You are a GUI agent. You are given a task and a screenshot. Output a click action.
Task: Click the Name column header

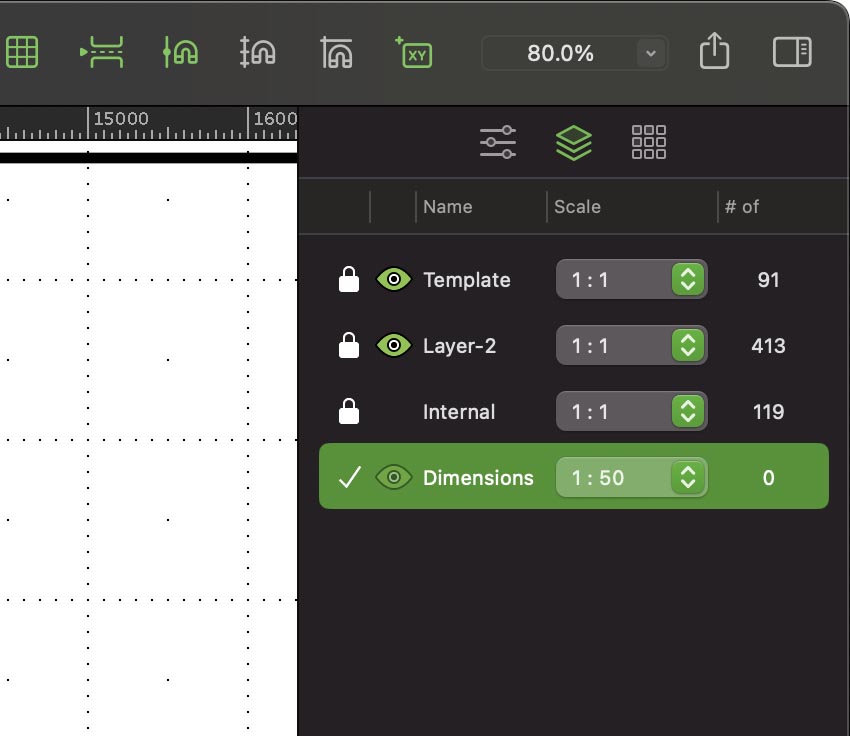pos(447,207)
